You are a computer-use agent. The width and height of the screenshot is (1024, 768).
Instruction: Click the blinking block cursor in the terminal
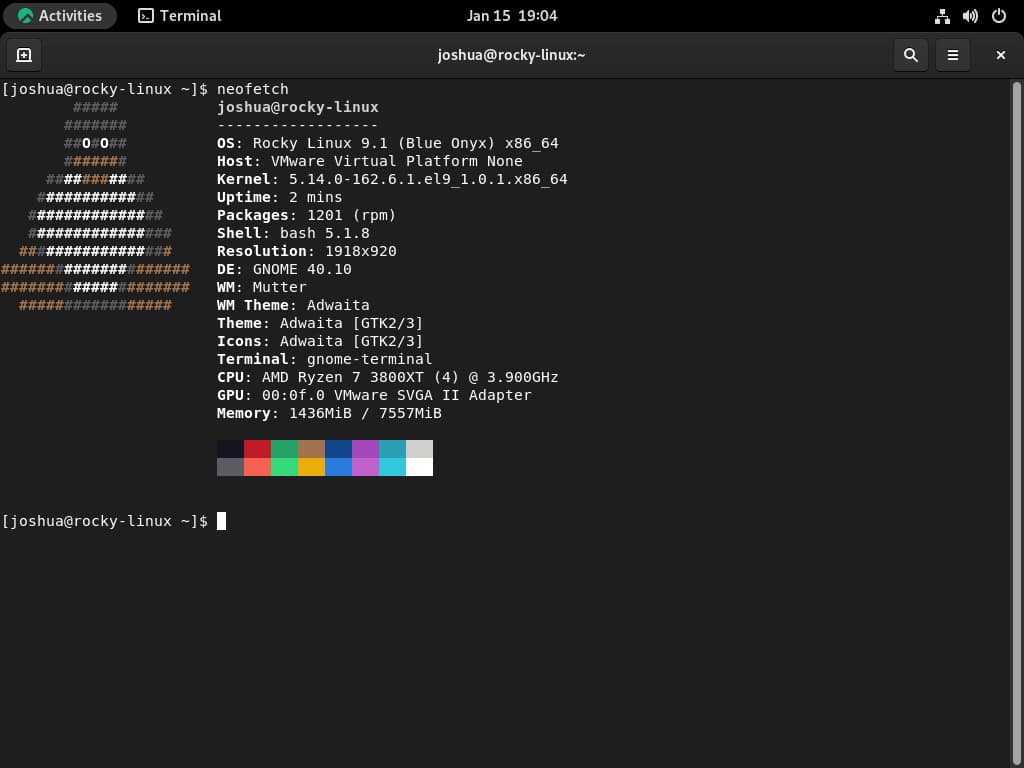pos(220,520)
